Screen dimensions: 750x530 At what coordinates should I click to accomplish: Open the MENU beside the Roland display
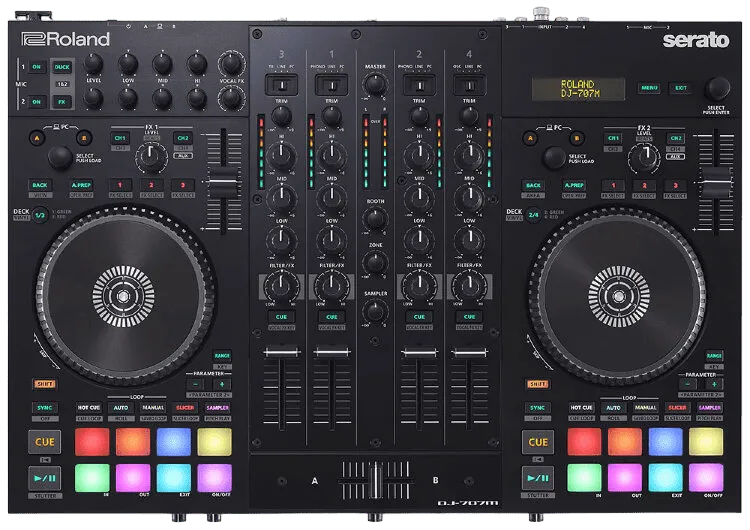(x=650, y=88)
